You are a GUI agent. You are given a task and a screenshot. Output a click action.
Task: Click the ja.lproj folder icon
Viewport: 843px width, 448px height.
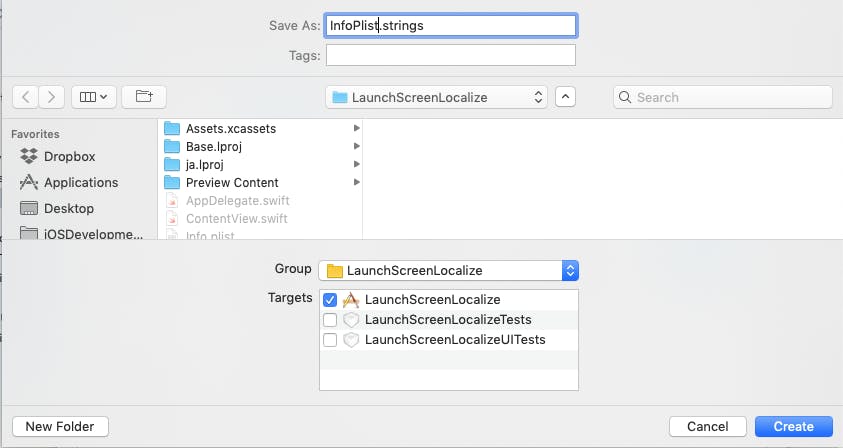[172, 165]
